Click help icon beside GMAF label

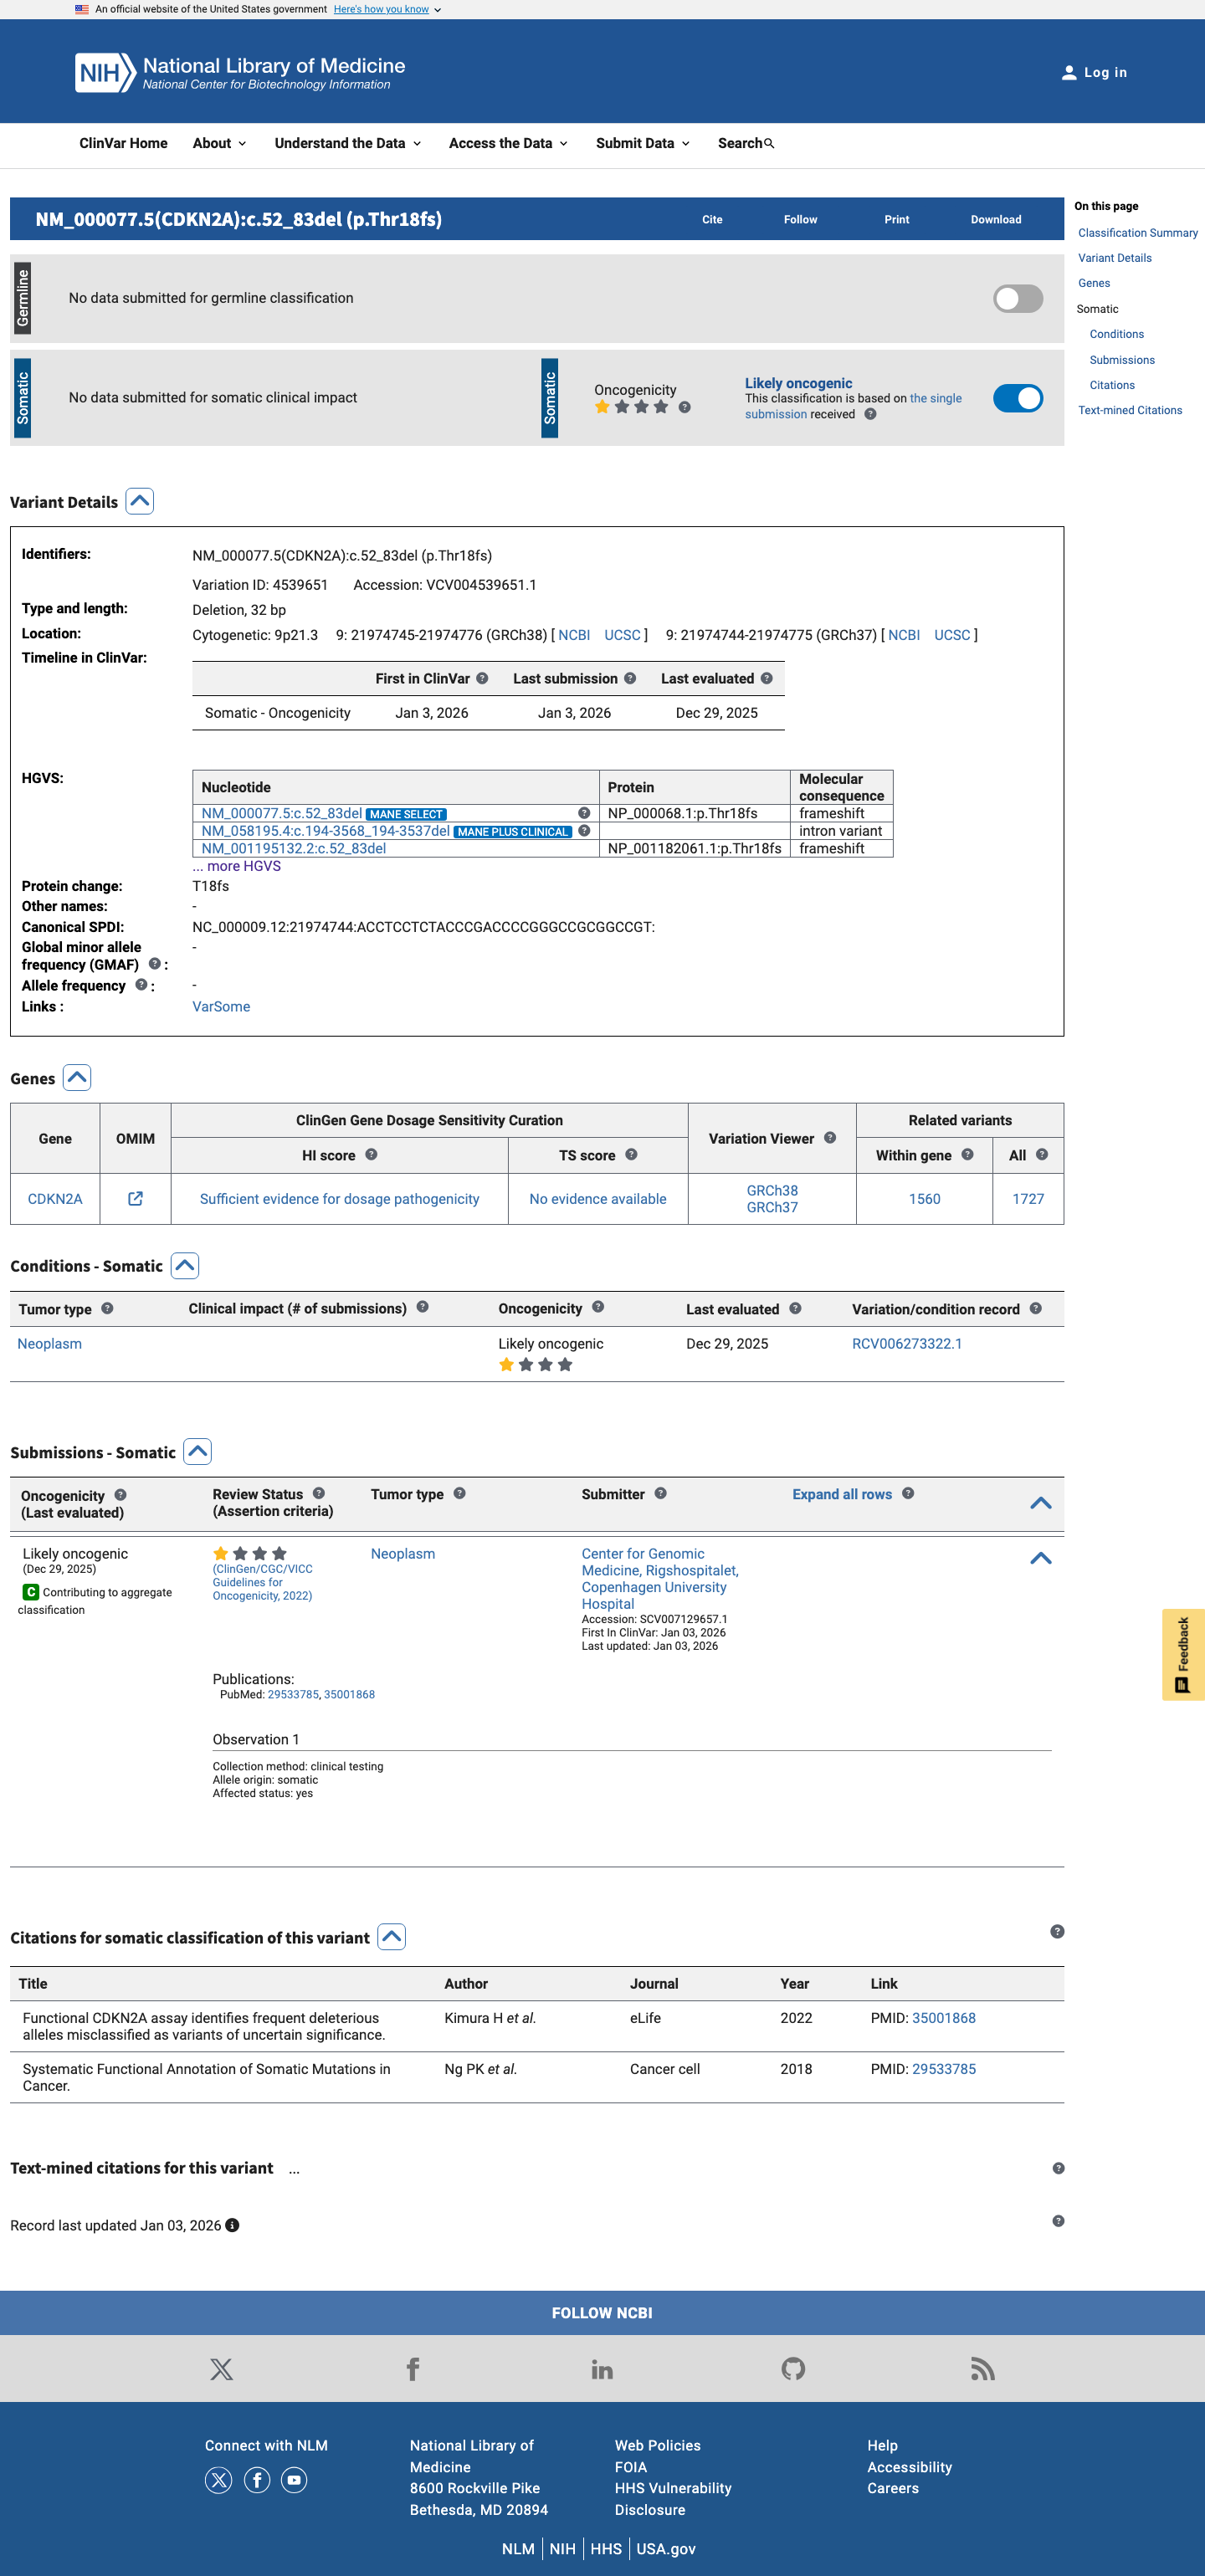(x=154, y=964)
